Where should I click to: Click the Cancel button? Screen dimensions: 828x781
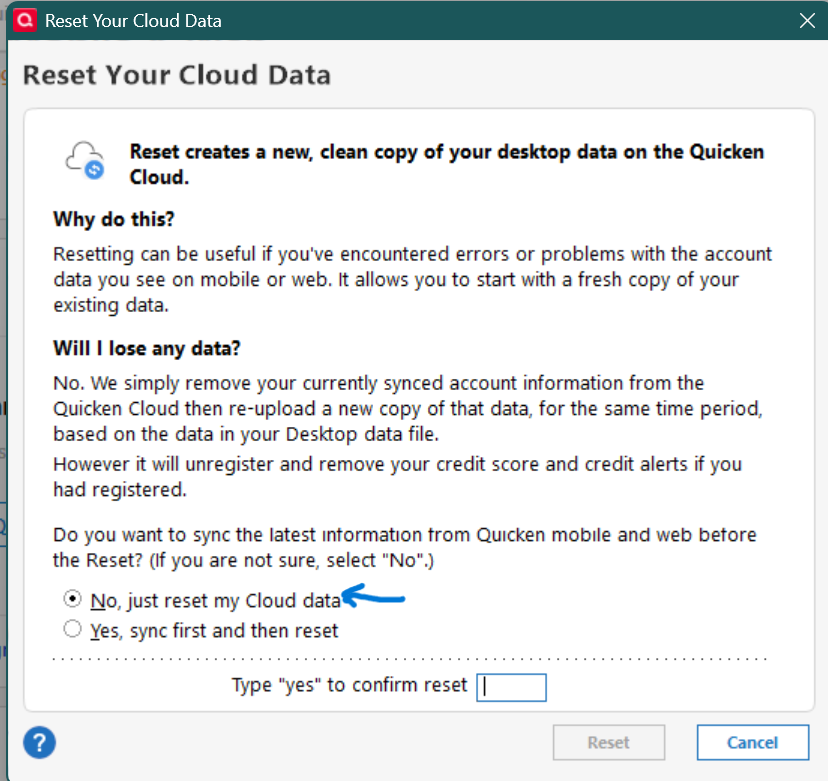click(752, 742)
